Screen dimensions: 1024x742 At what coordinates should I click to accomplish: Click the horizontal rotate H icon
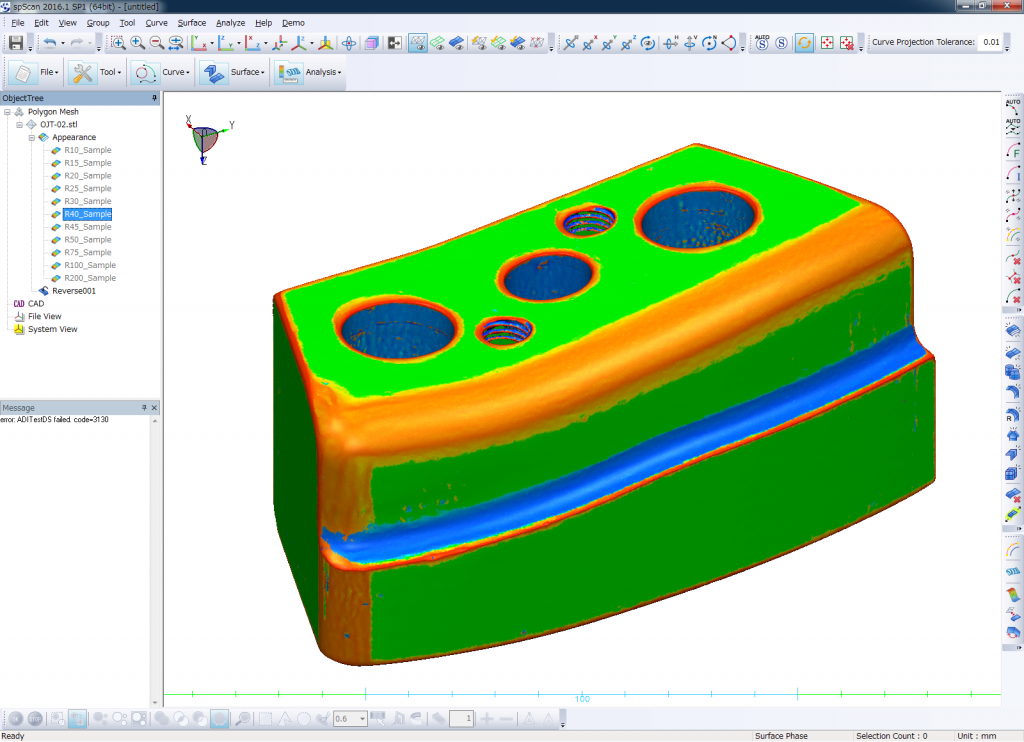[671, 43]
